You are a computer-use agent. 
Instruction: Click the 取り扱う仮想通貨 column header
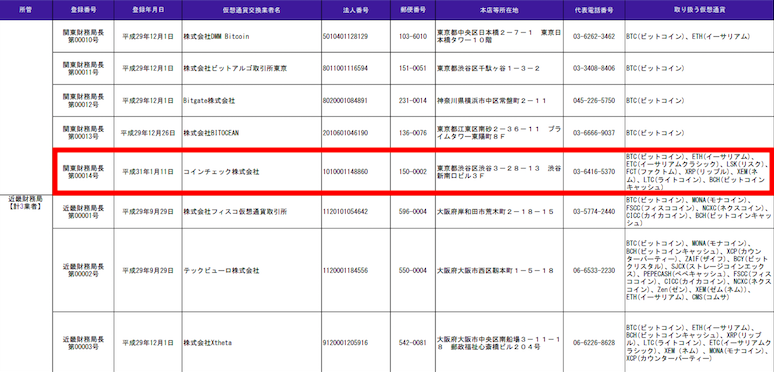[x=699, y=10]
